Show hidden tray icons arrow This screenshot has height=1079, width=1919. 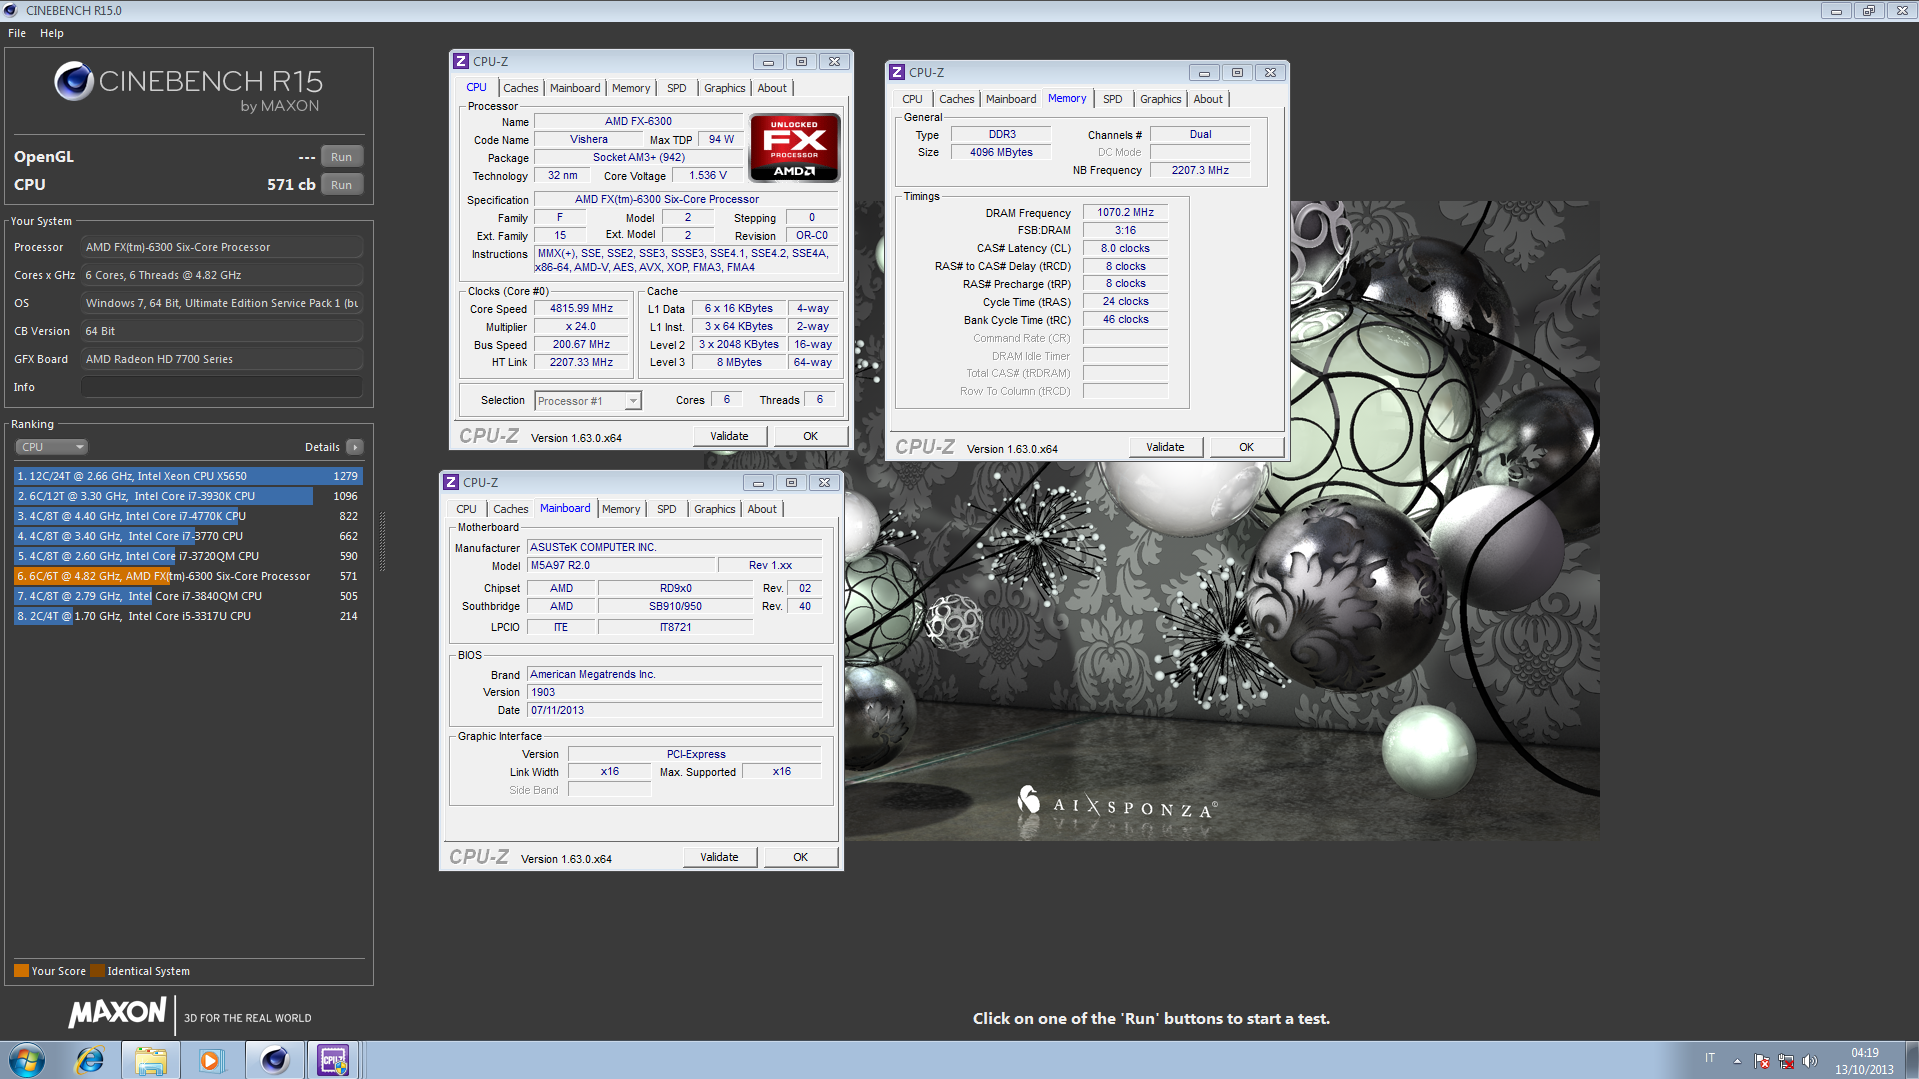pos(1737,1061)
